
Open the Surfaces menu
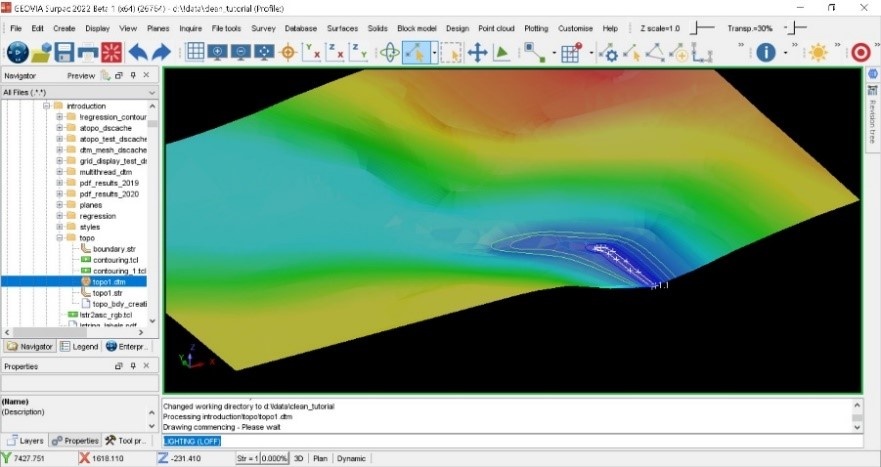(x=342, y=28)
